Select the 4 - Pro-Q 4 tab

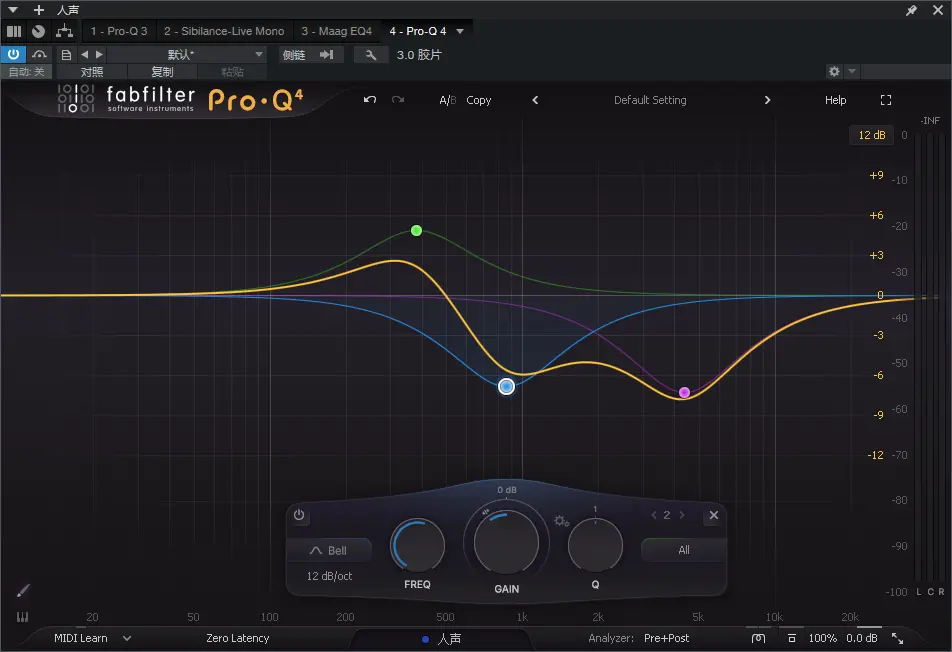418,31
